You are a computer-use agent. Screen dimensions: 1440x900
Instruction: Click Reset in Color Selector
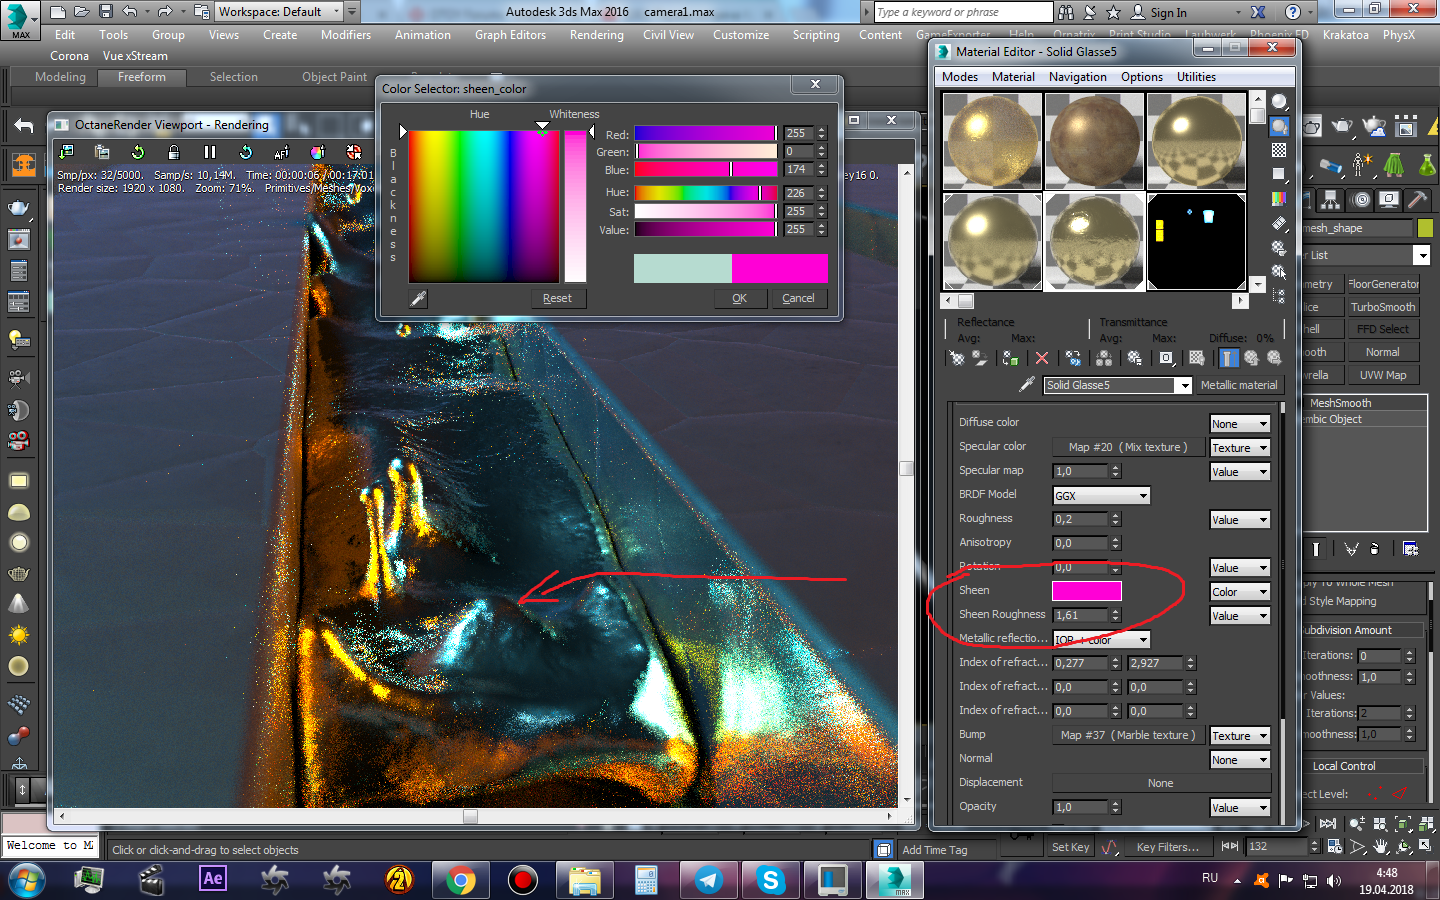click(557, 298)
